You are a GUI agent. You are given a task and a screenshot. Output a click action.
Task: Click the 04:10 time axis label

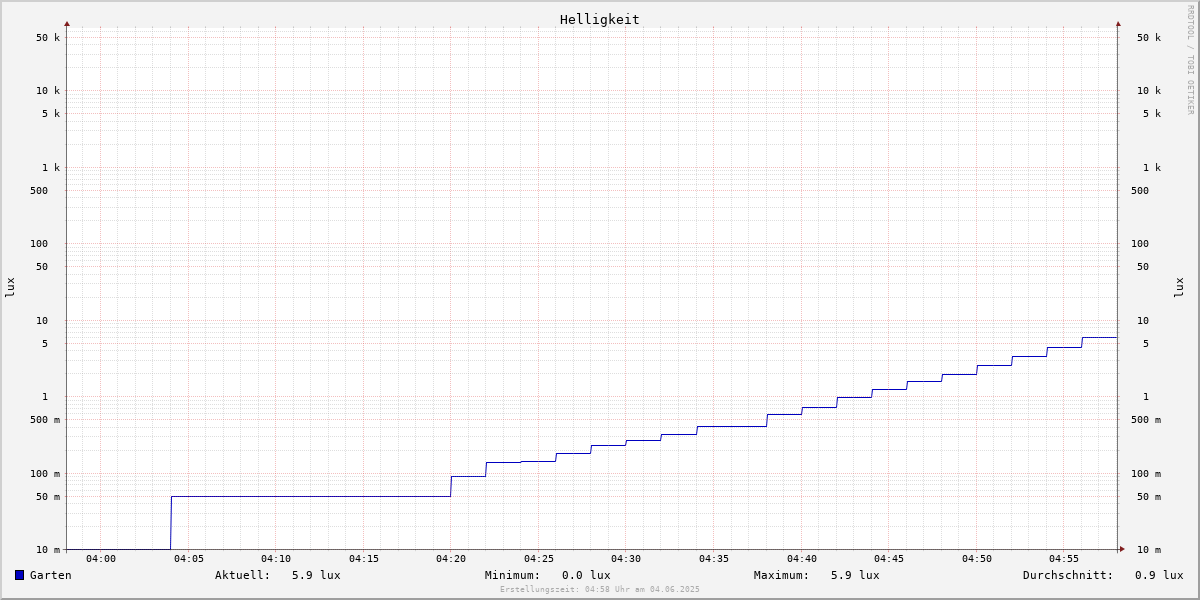pyautogui.click(x=276, y=559)
